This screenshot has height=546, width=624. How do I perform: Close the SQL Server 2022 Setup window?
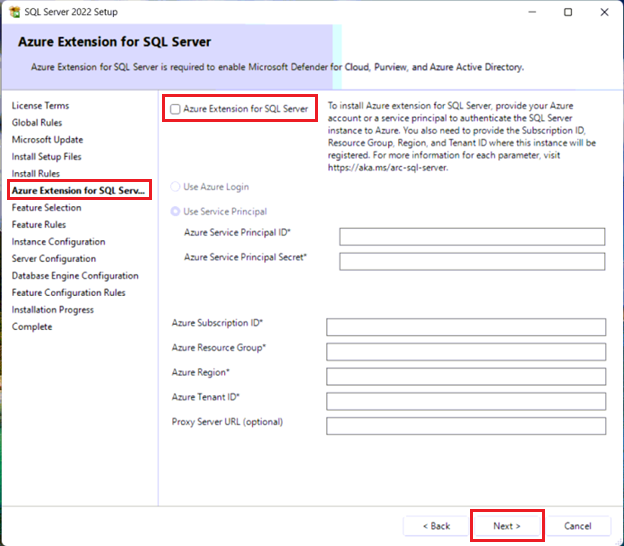click(604, 12)
